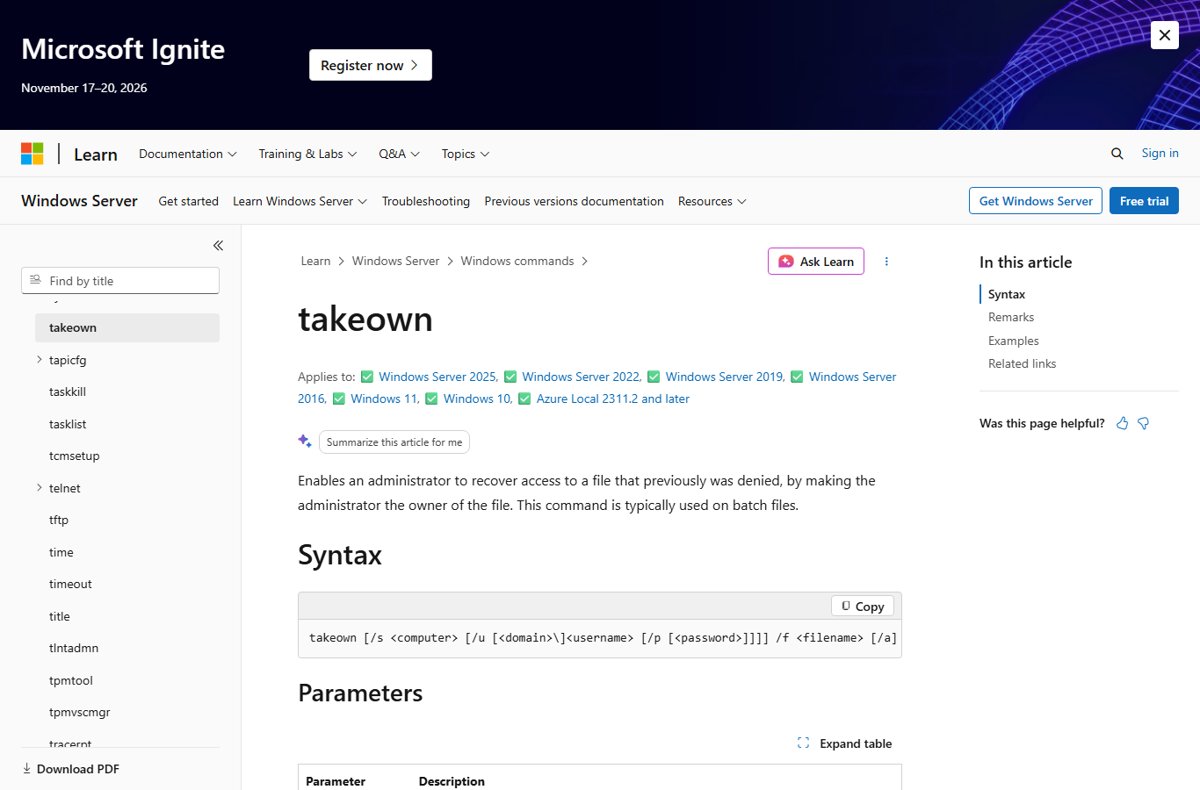Image resolution: width=1200 pixels, height=790 pixels.
Task: Expand the Learn Windows Server menu
Action: [300, 201]
